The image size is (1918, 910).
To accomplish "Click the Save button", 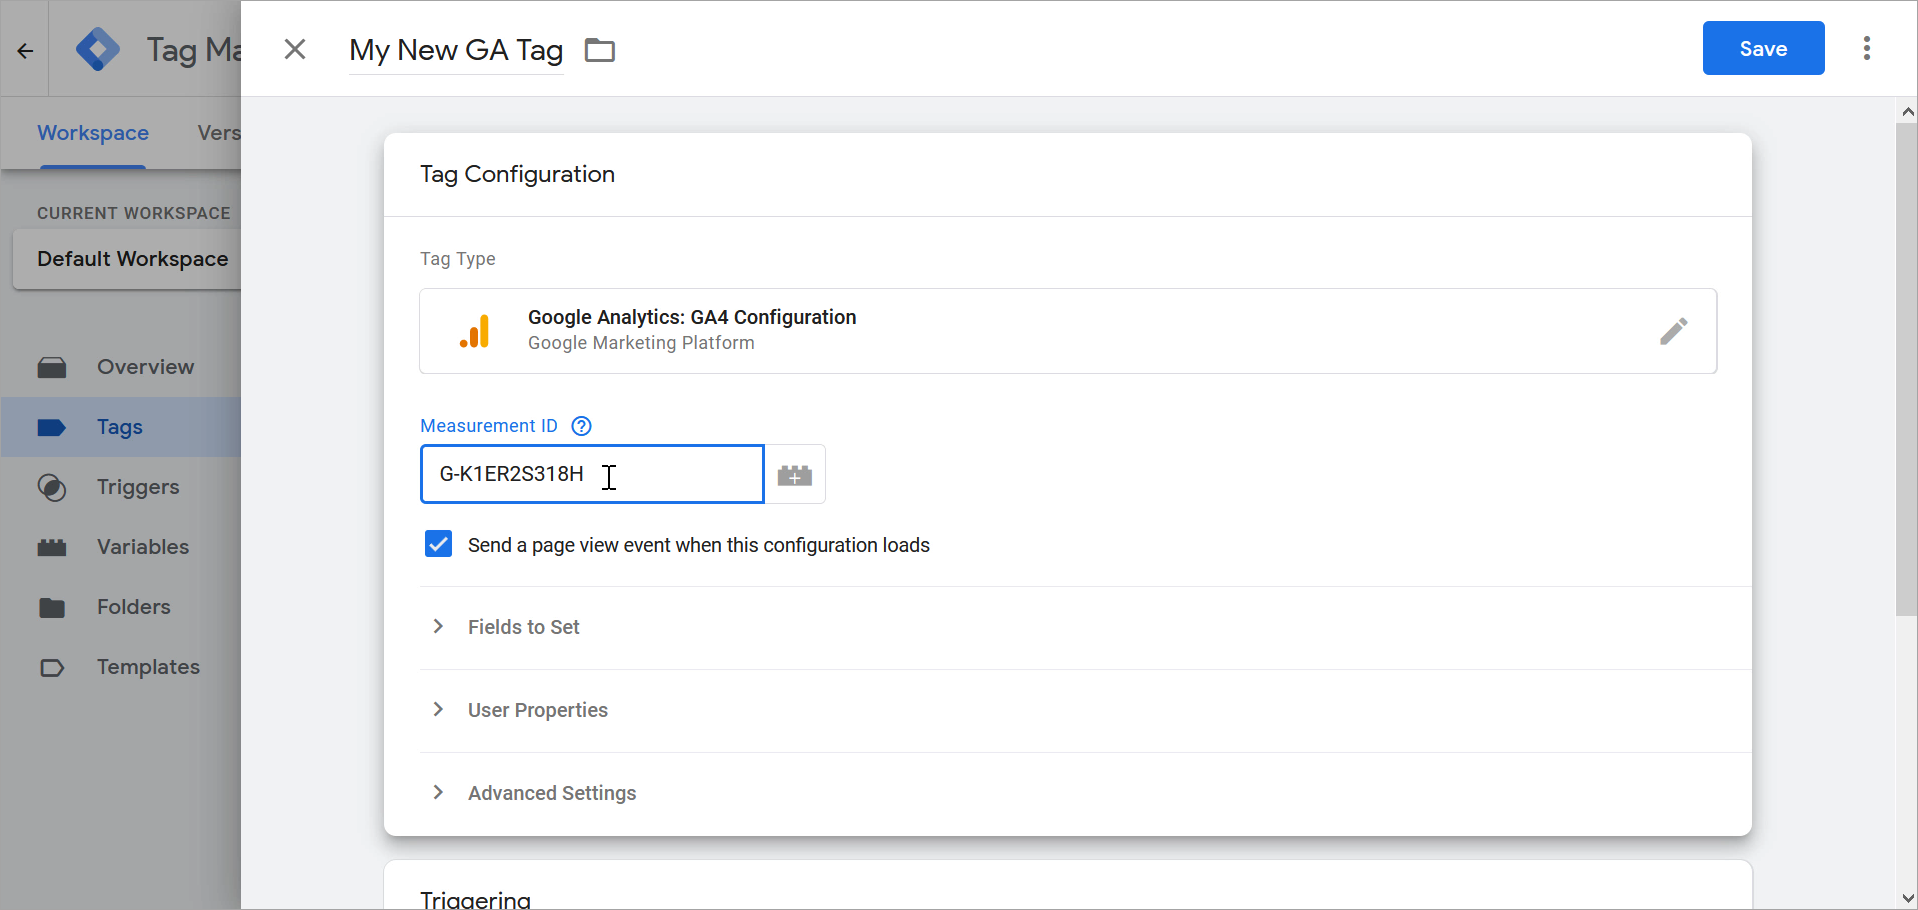I will click(x=1763, y=48).
